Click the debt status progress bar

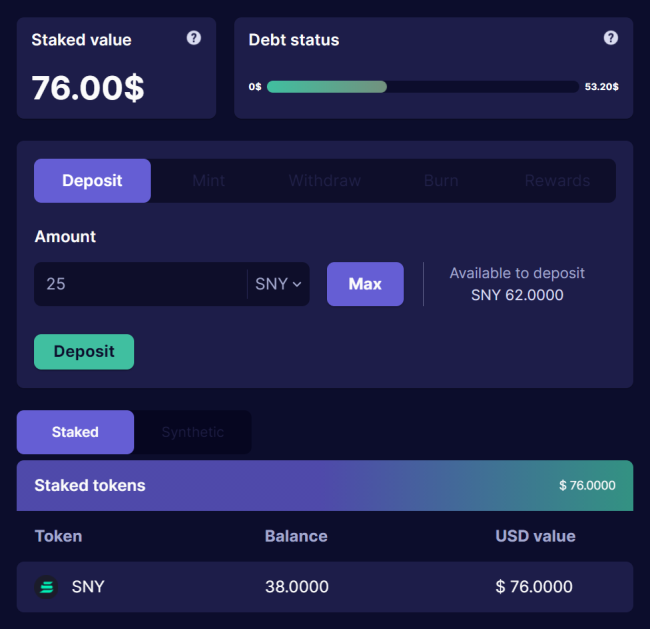(422, 87)
